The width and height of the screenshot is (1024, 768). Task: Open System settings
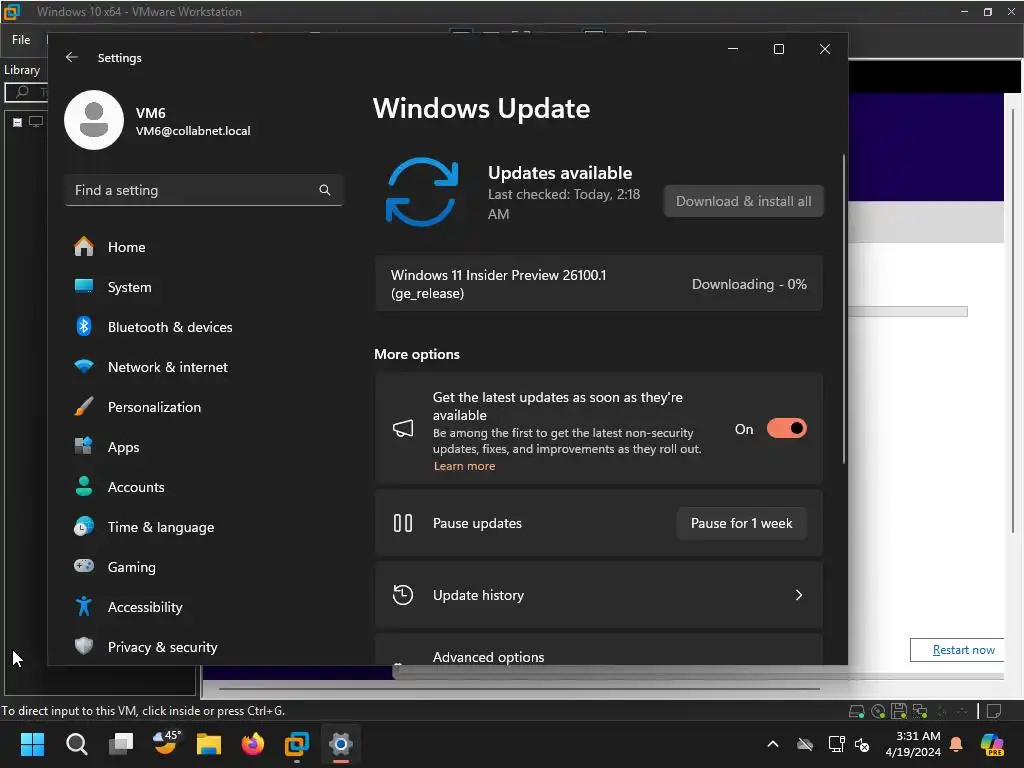coord(129,287)
